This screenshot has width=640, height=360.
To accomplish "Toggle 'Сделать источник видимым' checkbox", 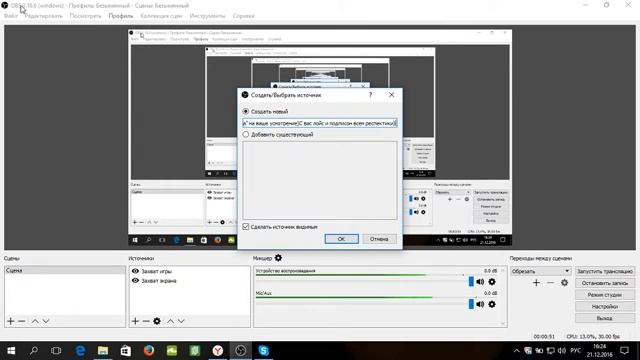I will coord(246,227).
